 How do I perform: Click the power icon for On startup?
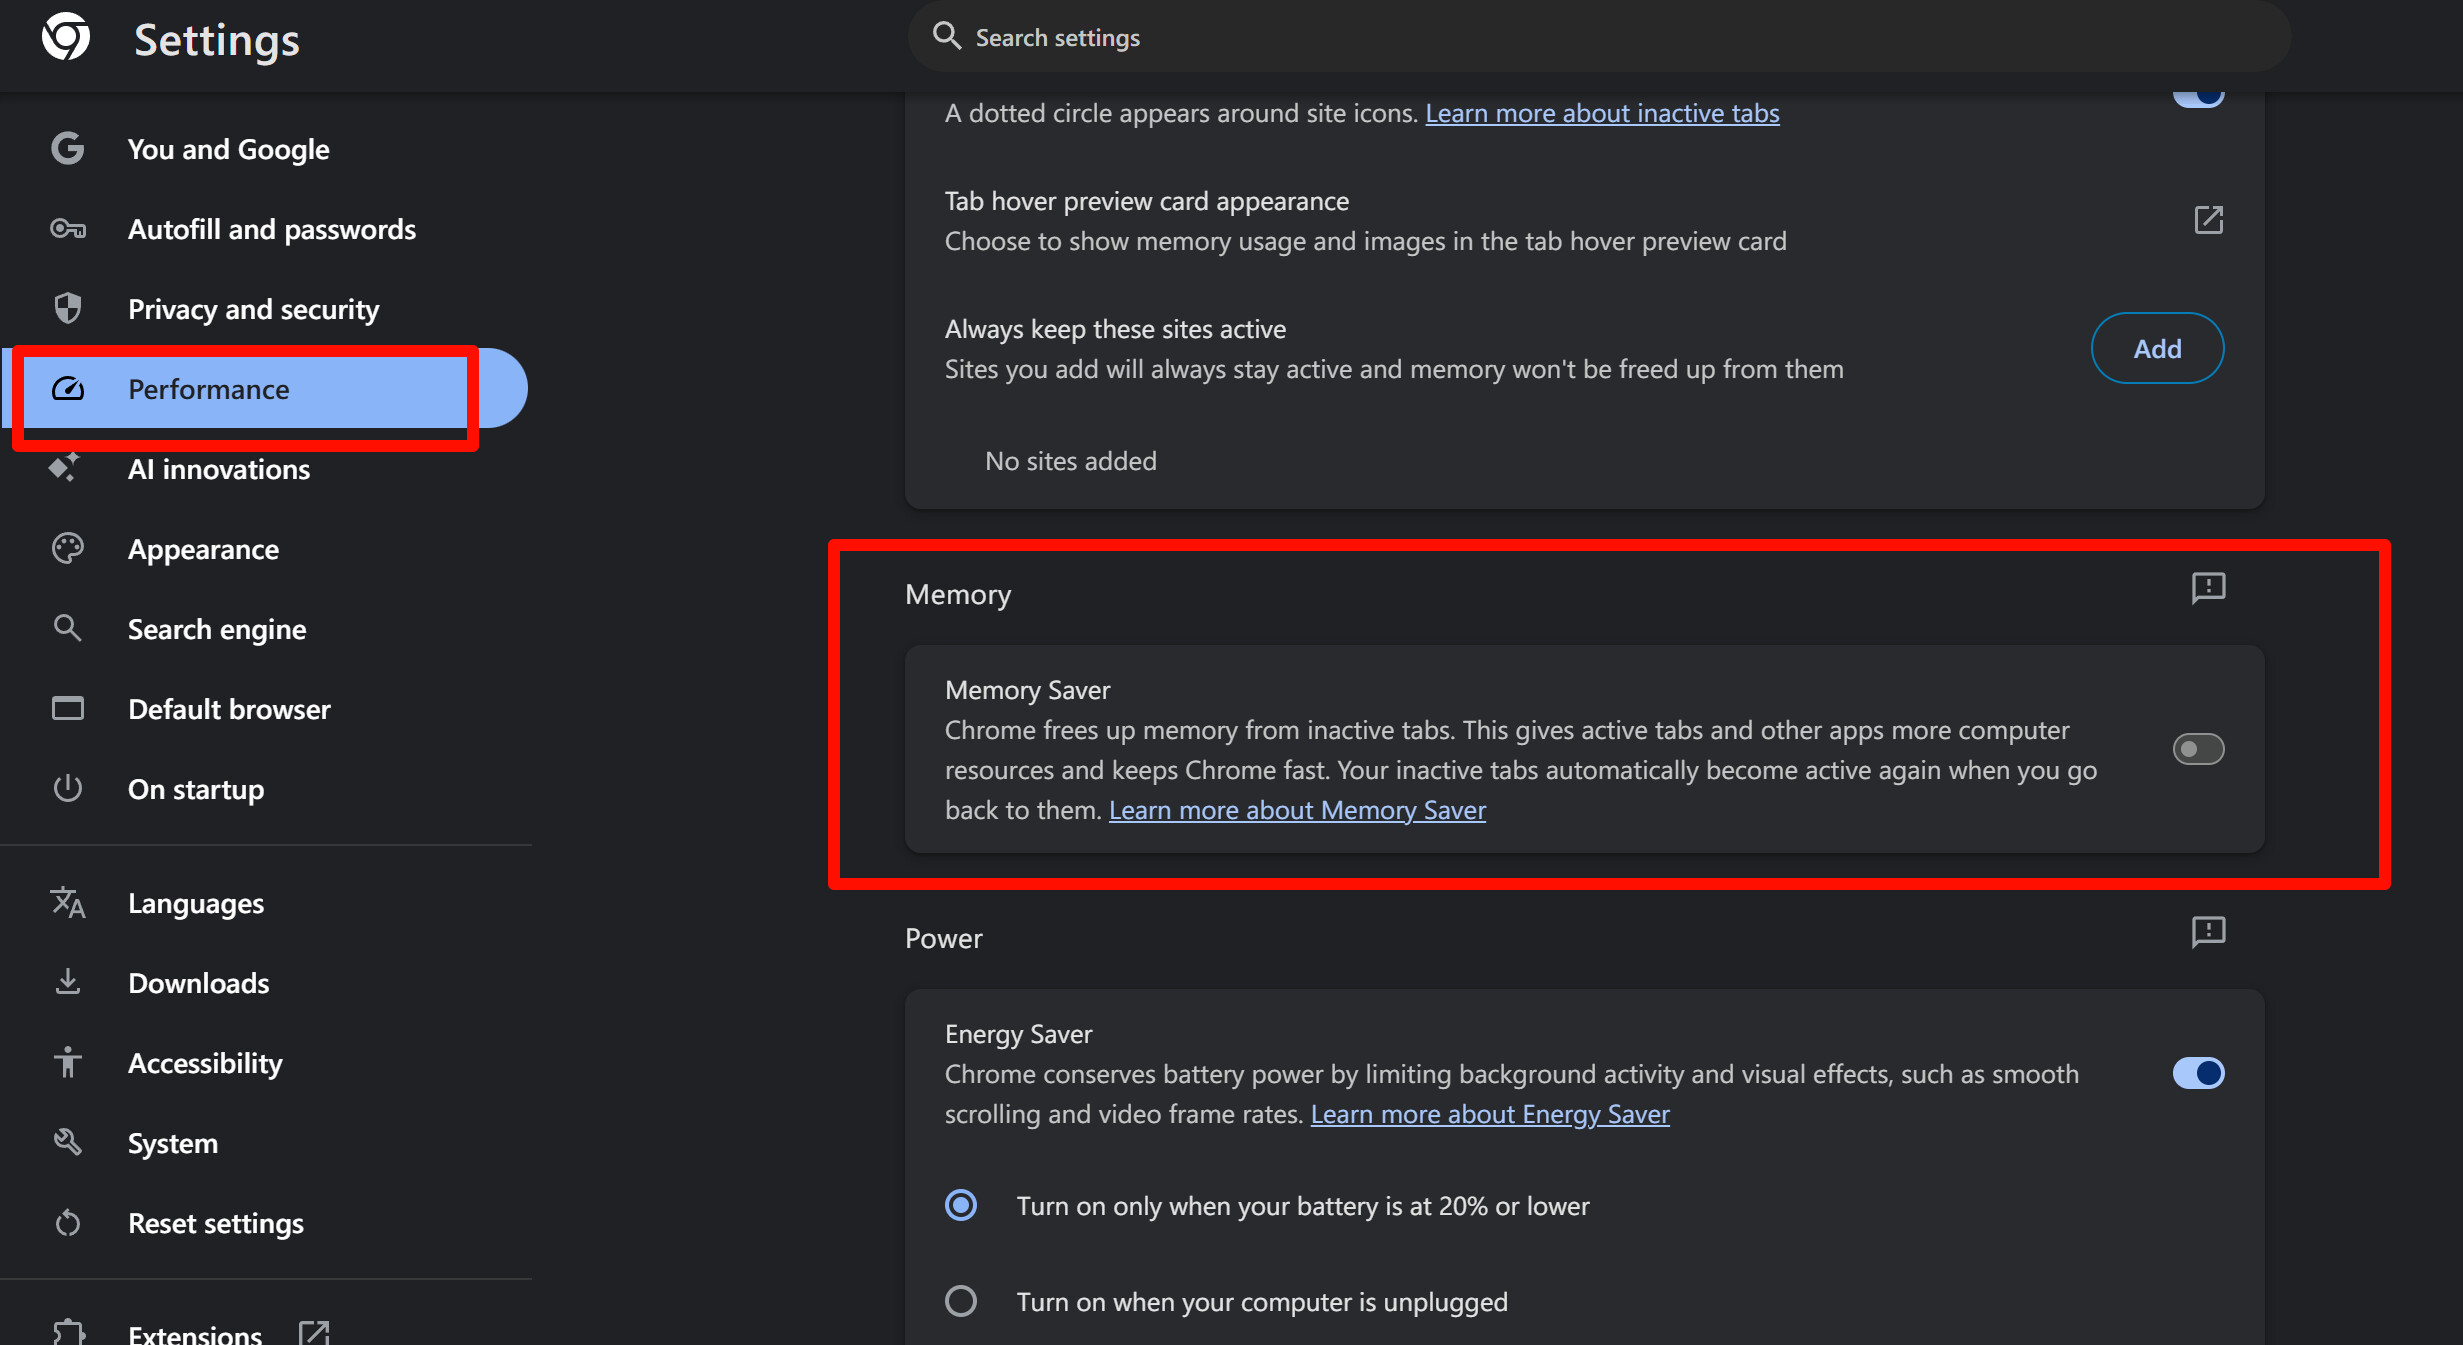point(68,788)
